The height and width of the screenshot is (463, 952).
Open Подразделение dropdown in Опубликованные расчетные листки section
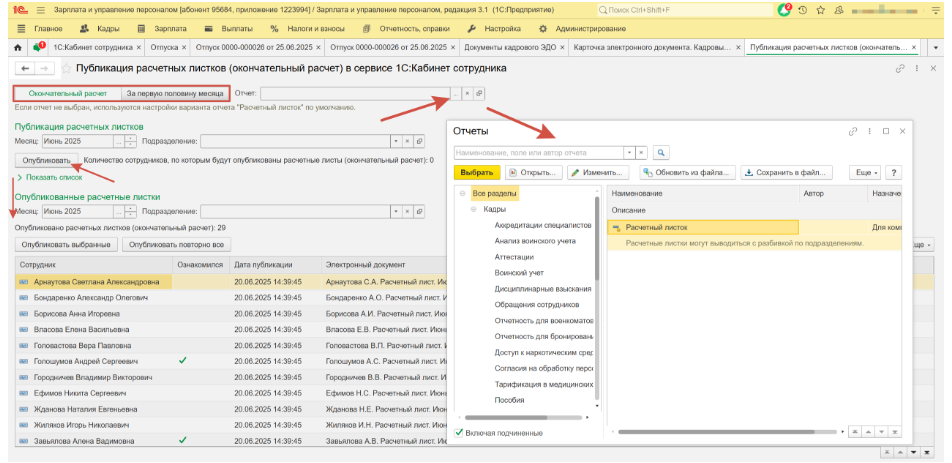pos(396,211)
